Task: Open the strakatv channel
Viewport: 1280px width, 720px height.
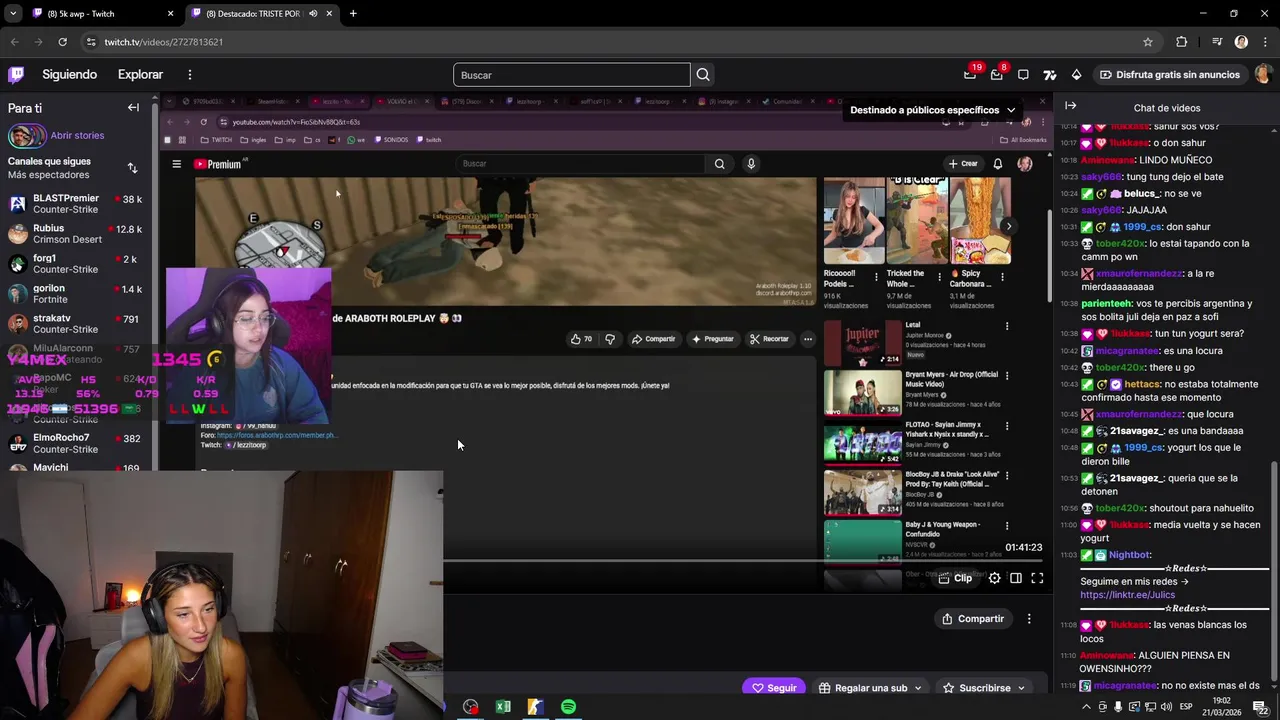Action: (x=75, y=324)
